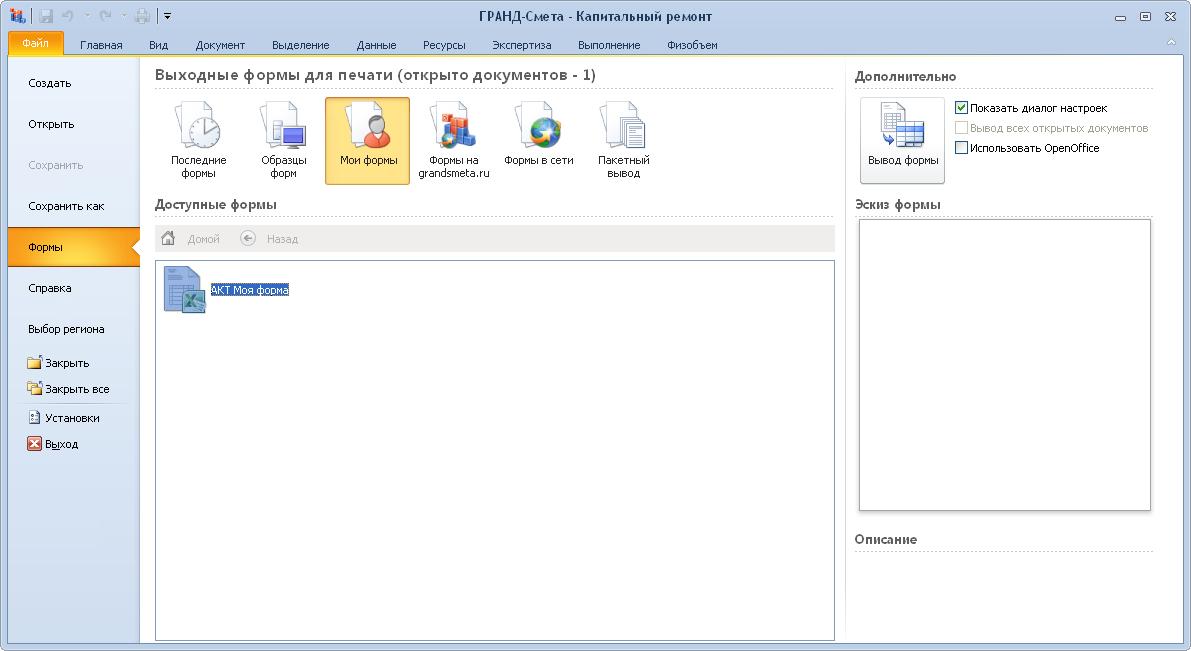Viewport: 1191px width, 651px height.
Task: Select the Мои формы category
Action: pos(368,141)
